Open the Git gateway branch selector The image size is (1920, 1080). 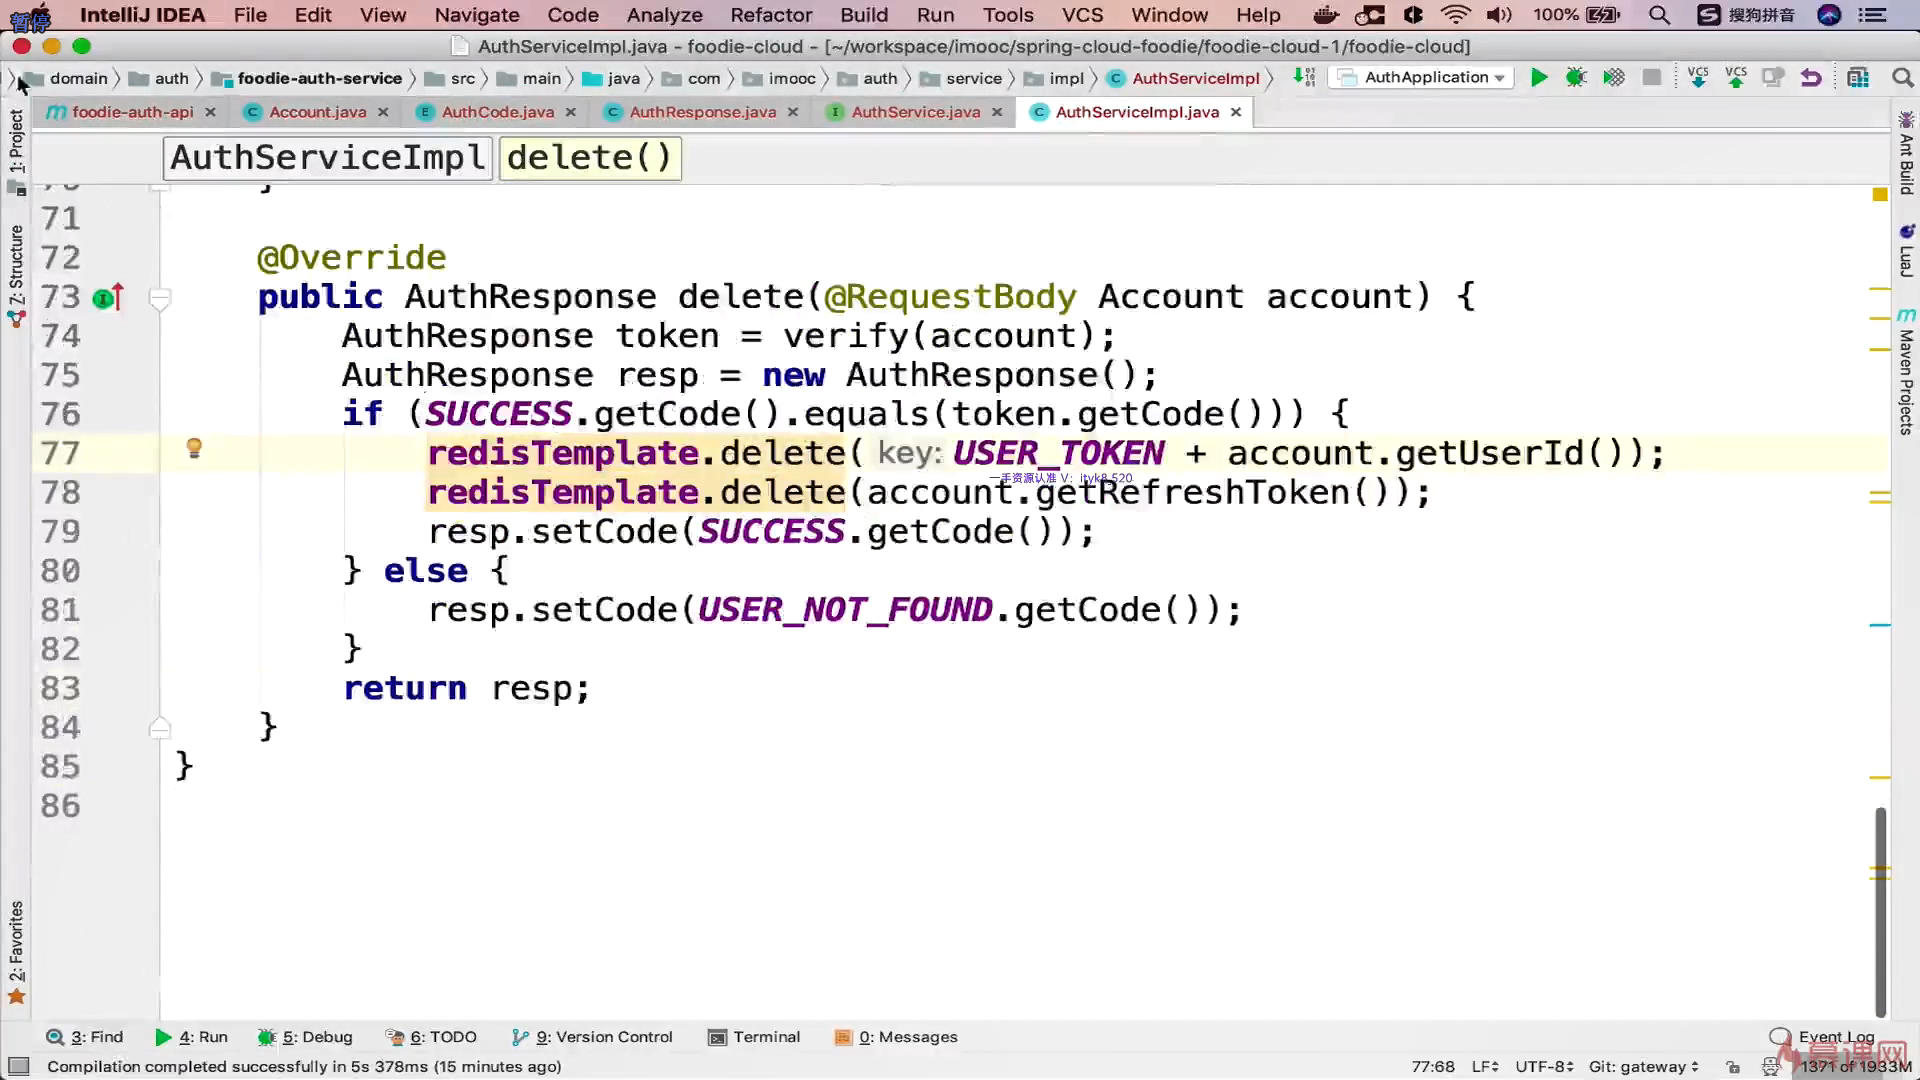pyautogui.click(x=1643, y=1066)
